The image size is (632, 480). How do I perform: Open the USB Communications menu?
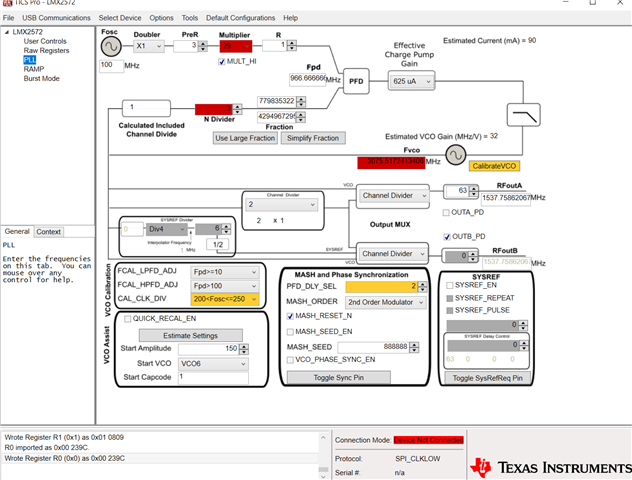tap(56, 18)
